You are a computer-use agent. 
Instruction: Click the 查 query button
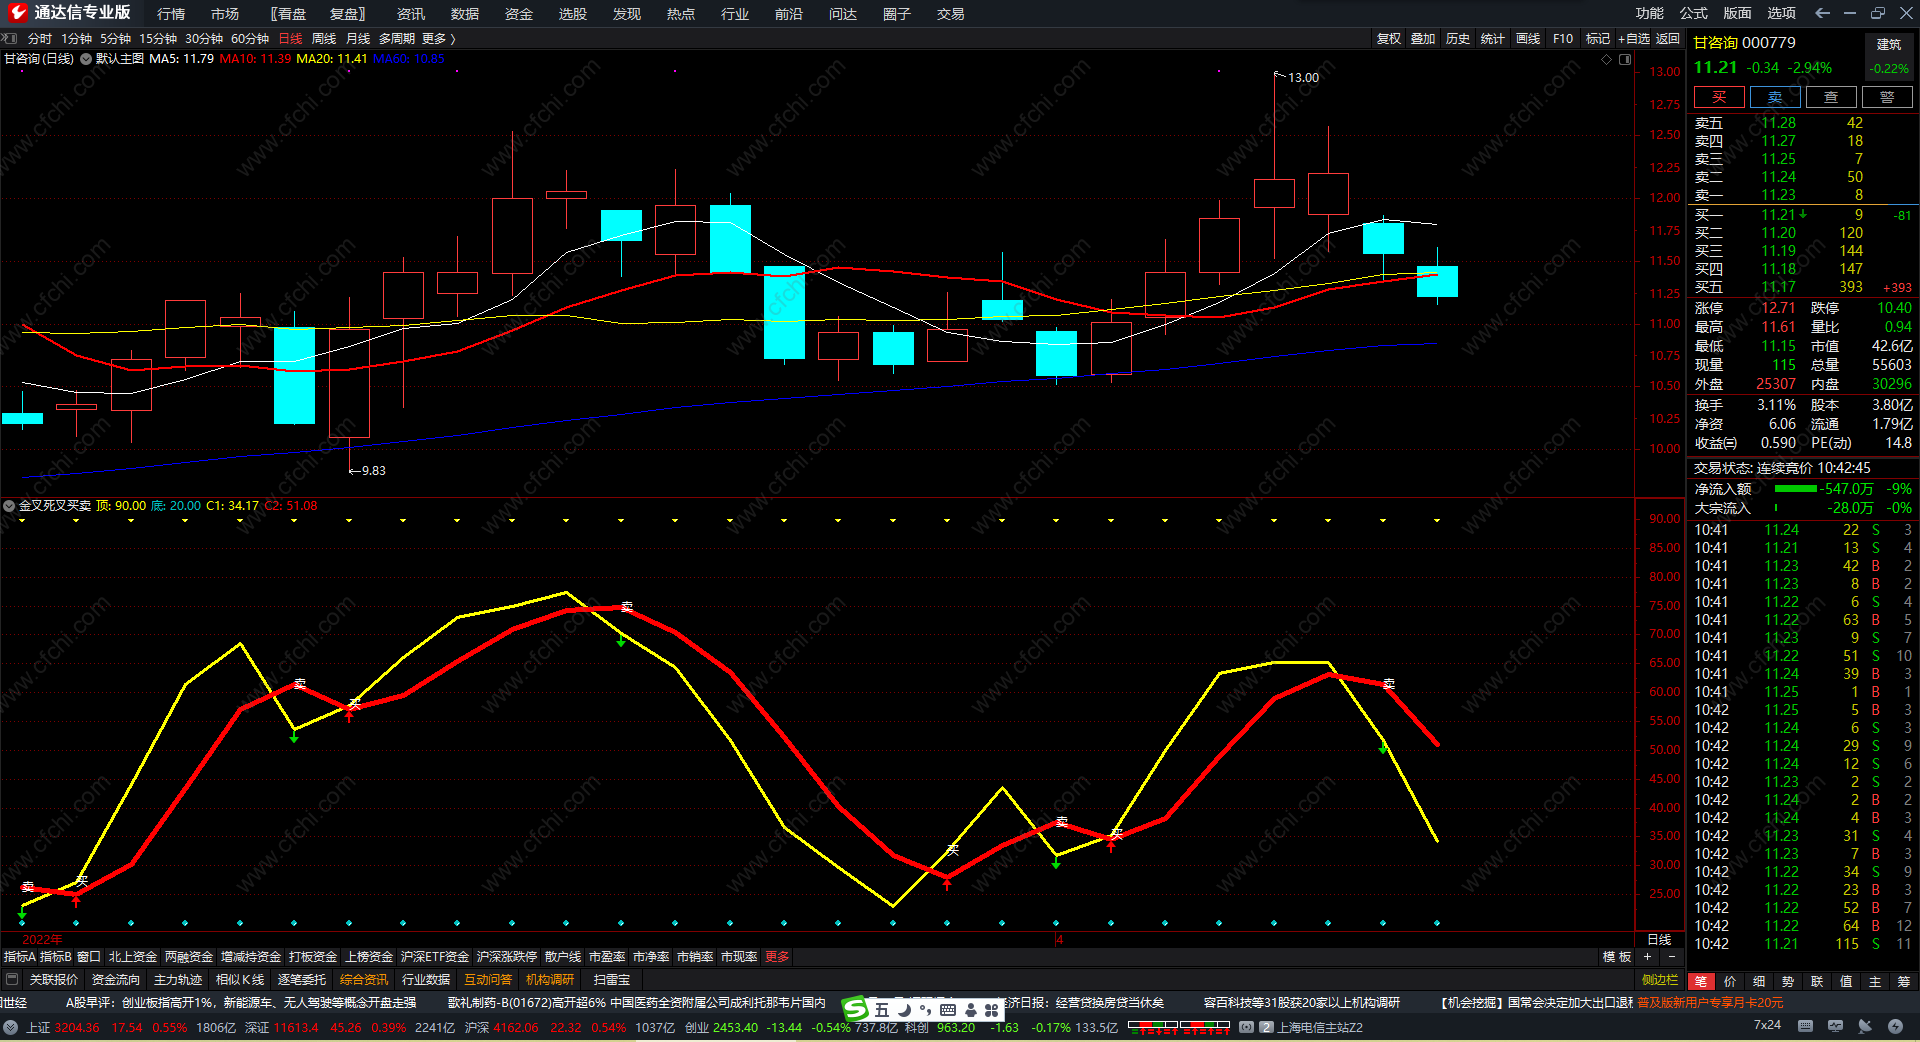pyautogui.click(x=1831, y=97)
